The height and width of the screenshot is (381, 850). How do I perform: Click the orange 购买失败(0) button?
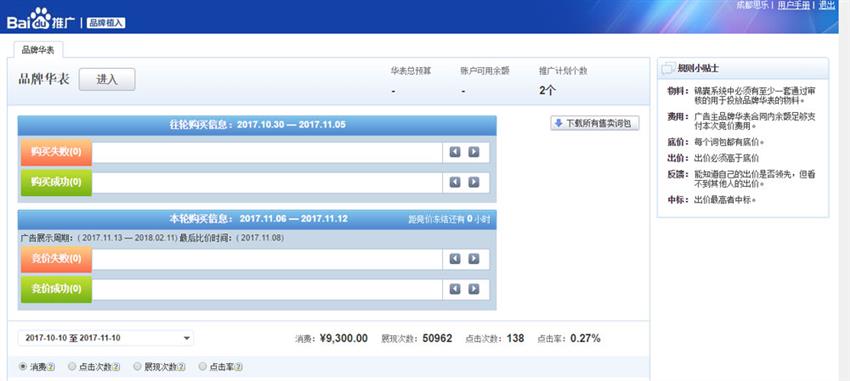(x=56, y=152)
